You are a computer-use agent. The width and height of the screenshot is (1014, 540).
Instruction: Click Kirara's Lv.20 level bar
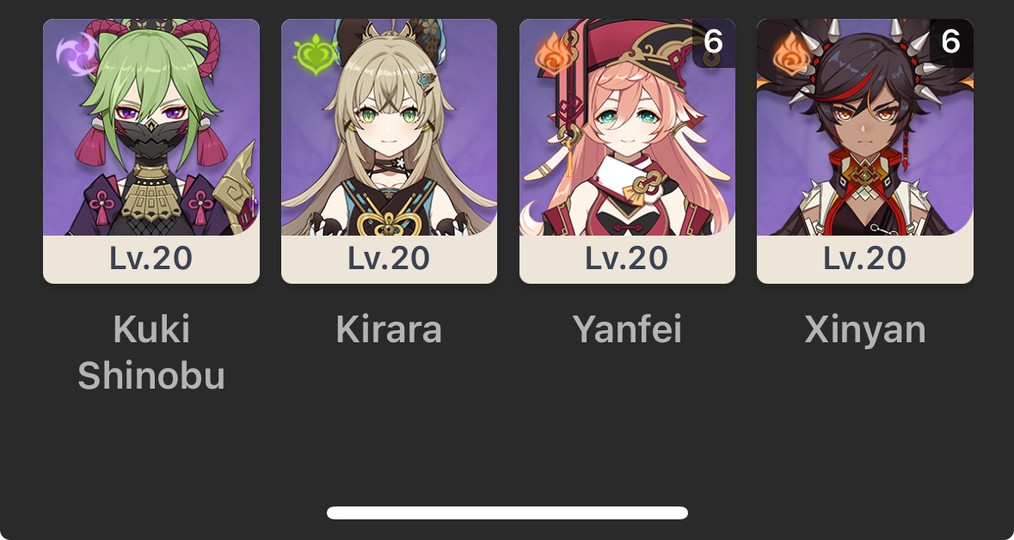[389, 259]
